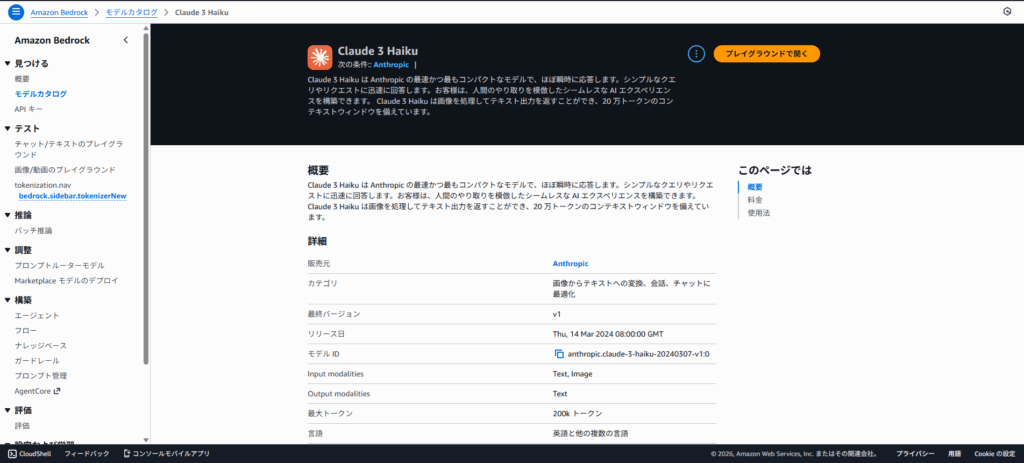Go to モデルカタログ breadcrumb
Image resolution: width=1024 pixels, height=463 pixels.
(x=131, y=12)
